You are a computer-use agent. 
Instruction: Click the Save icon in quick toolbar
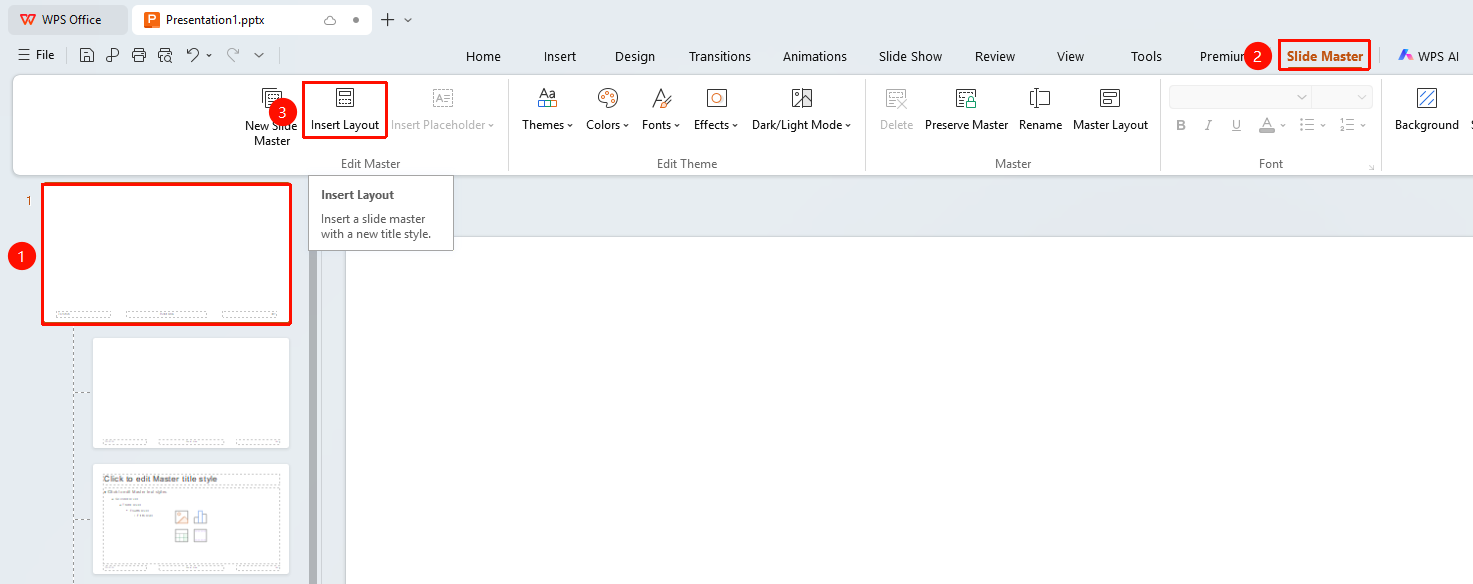pos(87,55)
